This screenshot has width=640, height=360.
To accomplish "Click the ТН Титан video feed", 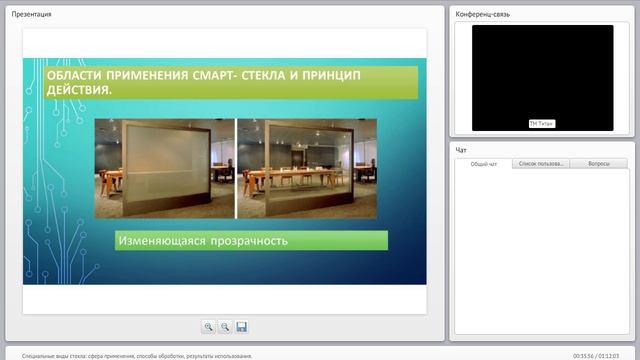I will (542, 78).
